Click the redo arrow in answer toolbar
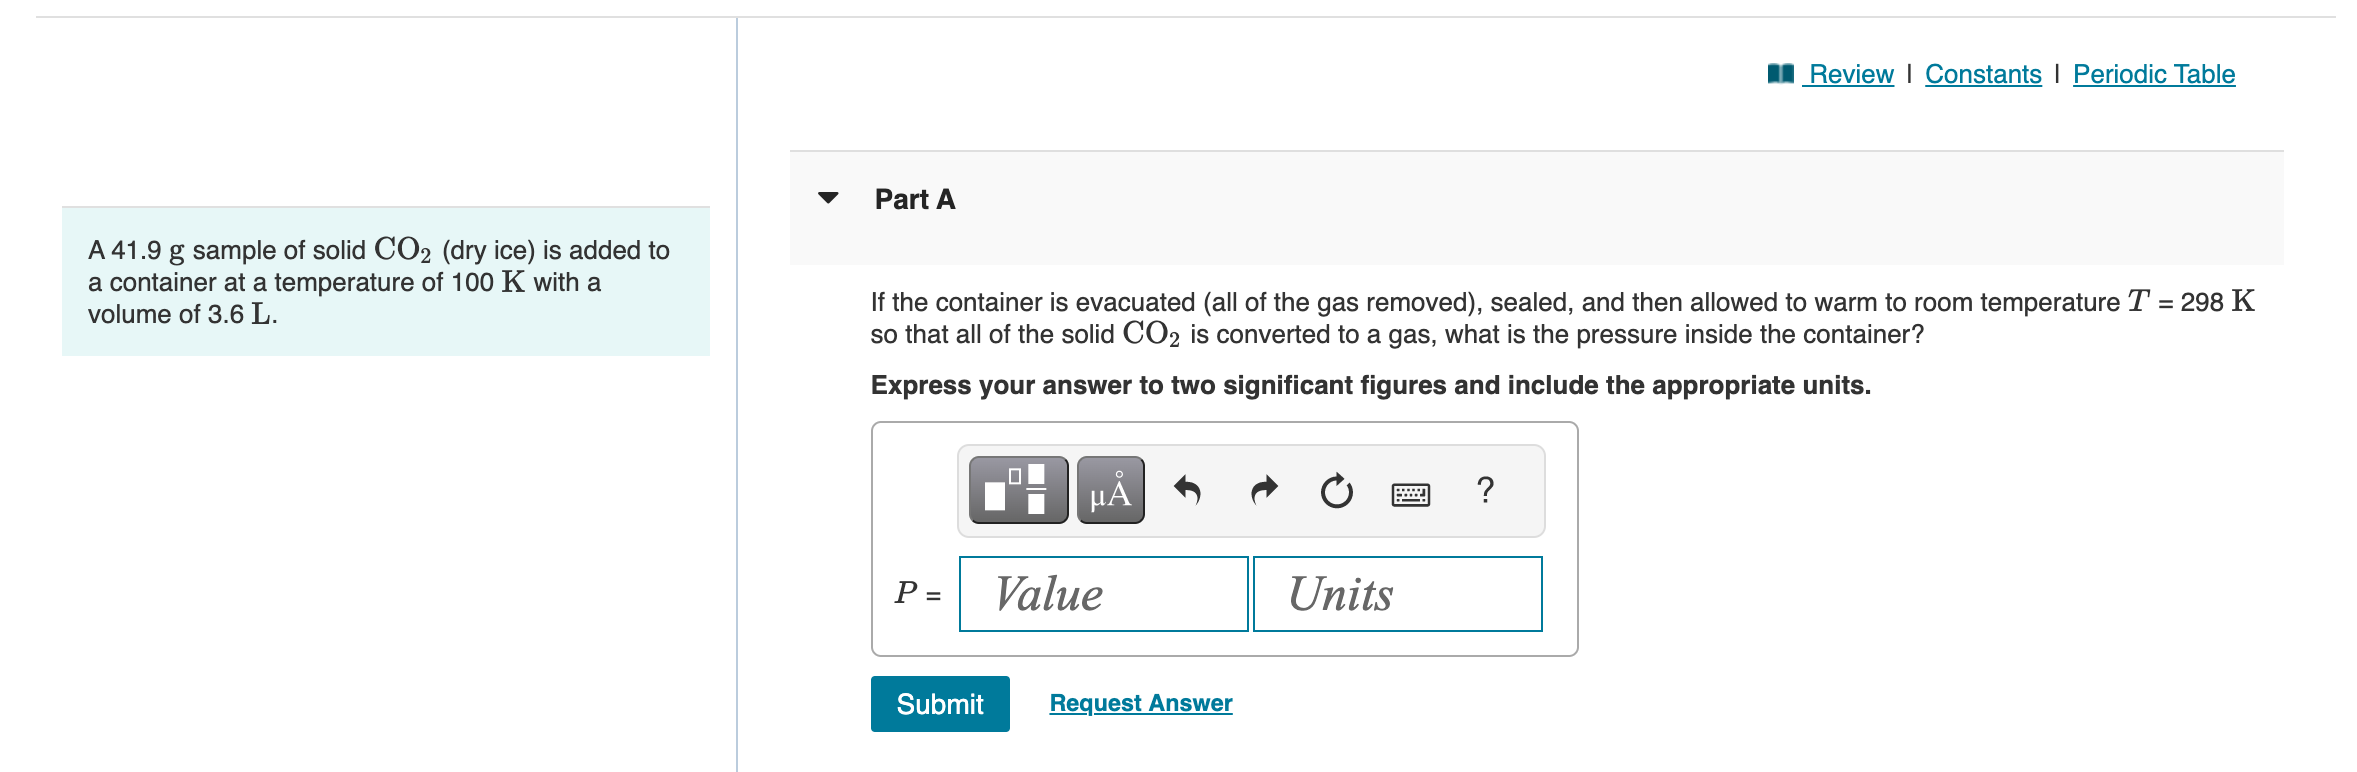Screen dimensions: 2357x772 click(1263, 490)
